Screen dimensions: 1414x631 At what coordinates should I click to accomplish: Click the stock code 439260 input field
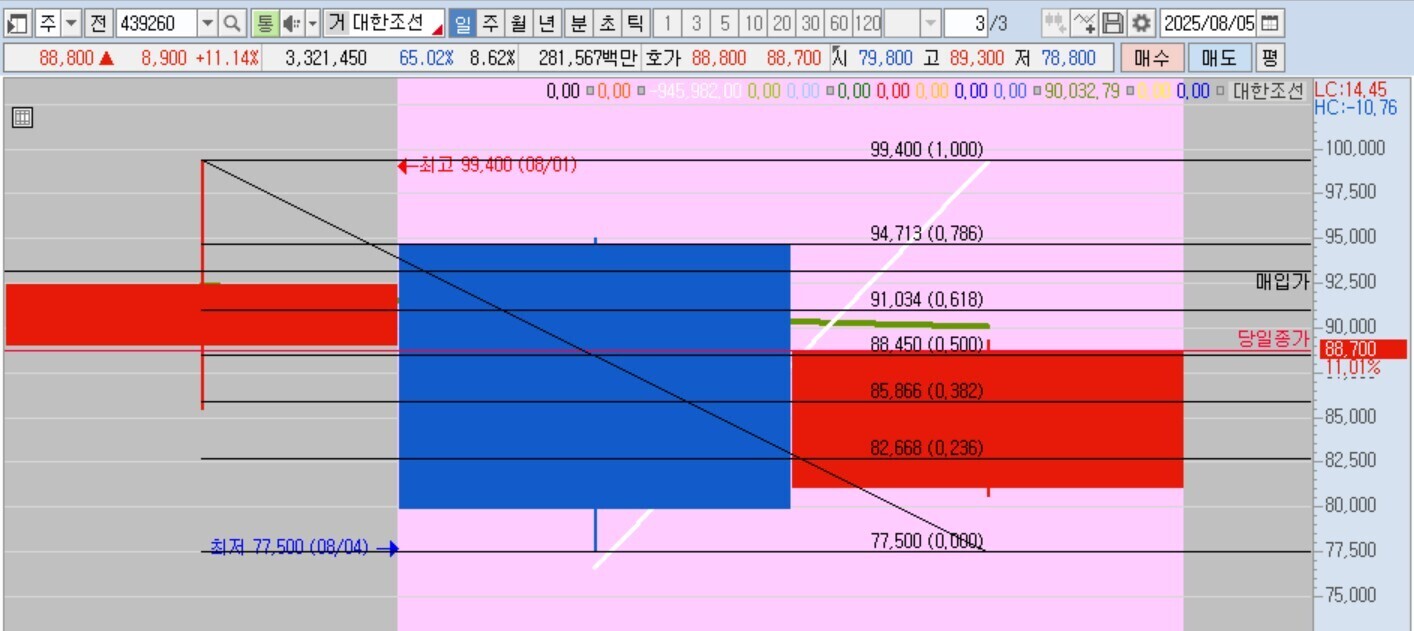coord(156,23)
